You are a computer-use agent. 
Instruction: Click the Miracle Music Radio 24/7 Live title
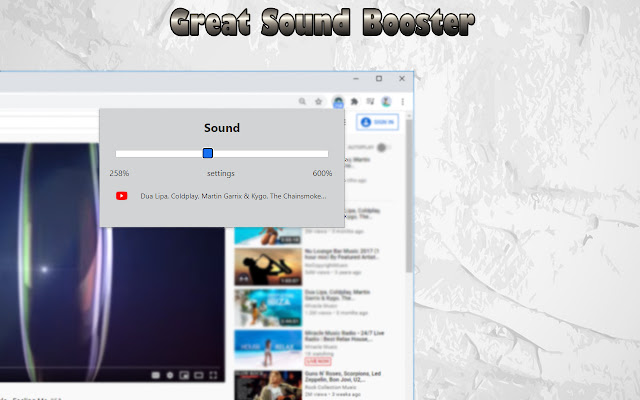tap(344, 336)
